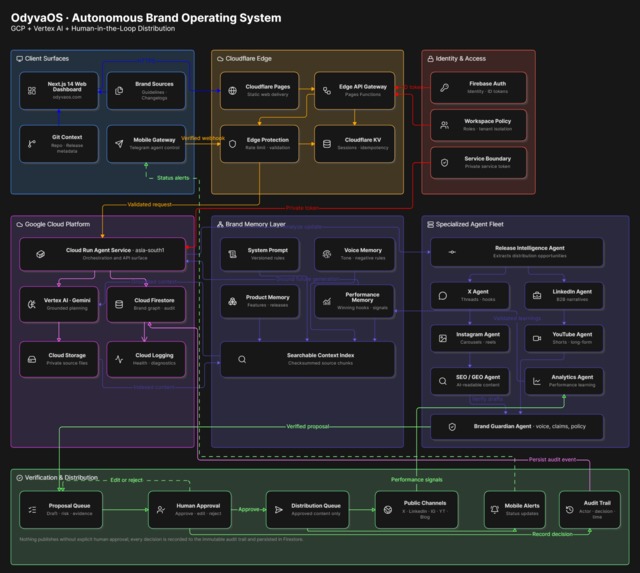Click the System Prompt scroll icon
This screenshot has height=573, width=640.
click(x=232, y=254)
